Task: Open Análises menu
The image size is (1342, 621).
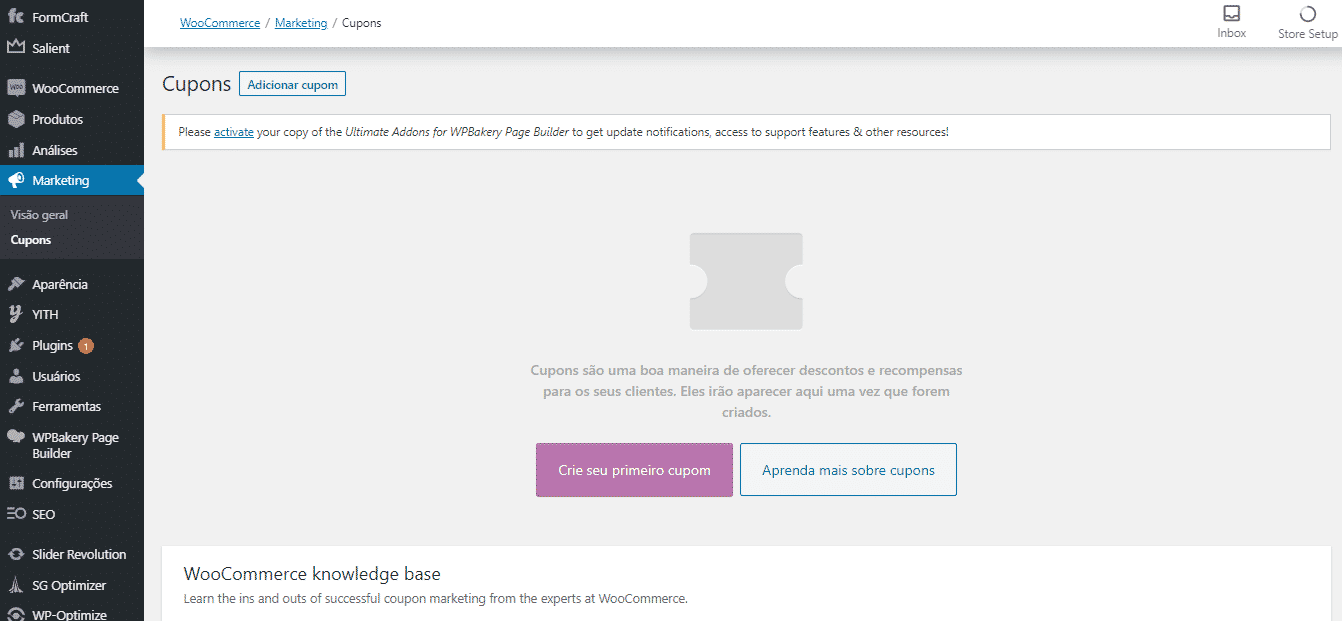Action: pos(72,150)
